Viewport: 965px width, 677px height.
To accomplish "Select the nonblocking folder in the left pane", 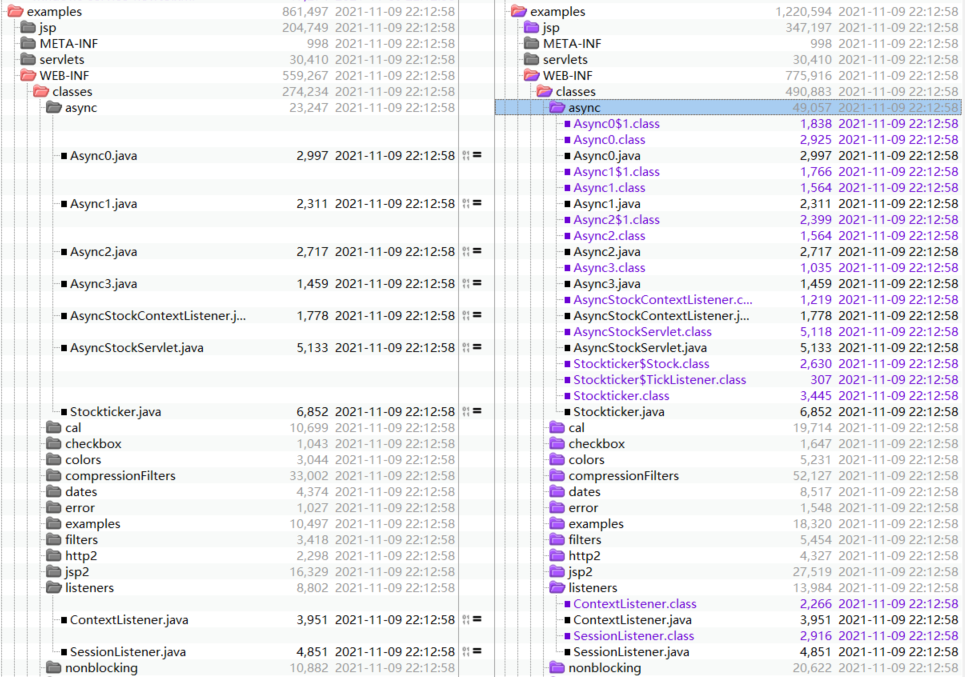I will [x=102, y=668].
